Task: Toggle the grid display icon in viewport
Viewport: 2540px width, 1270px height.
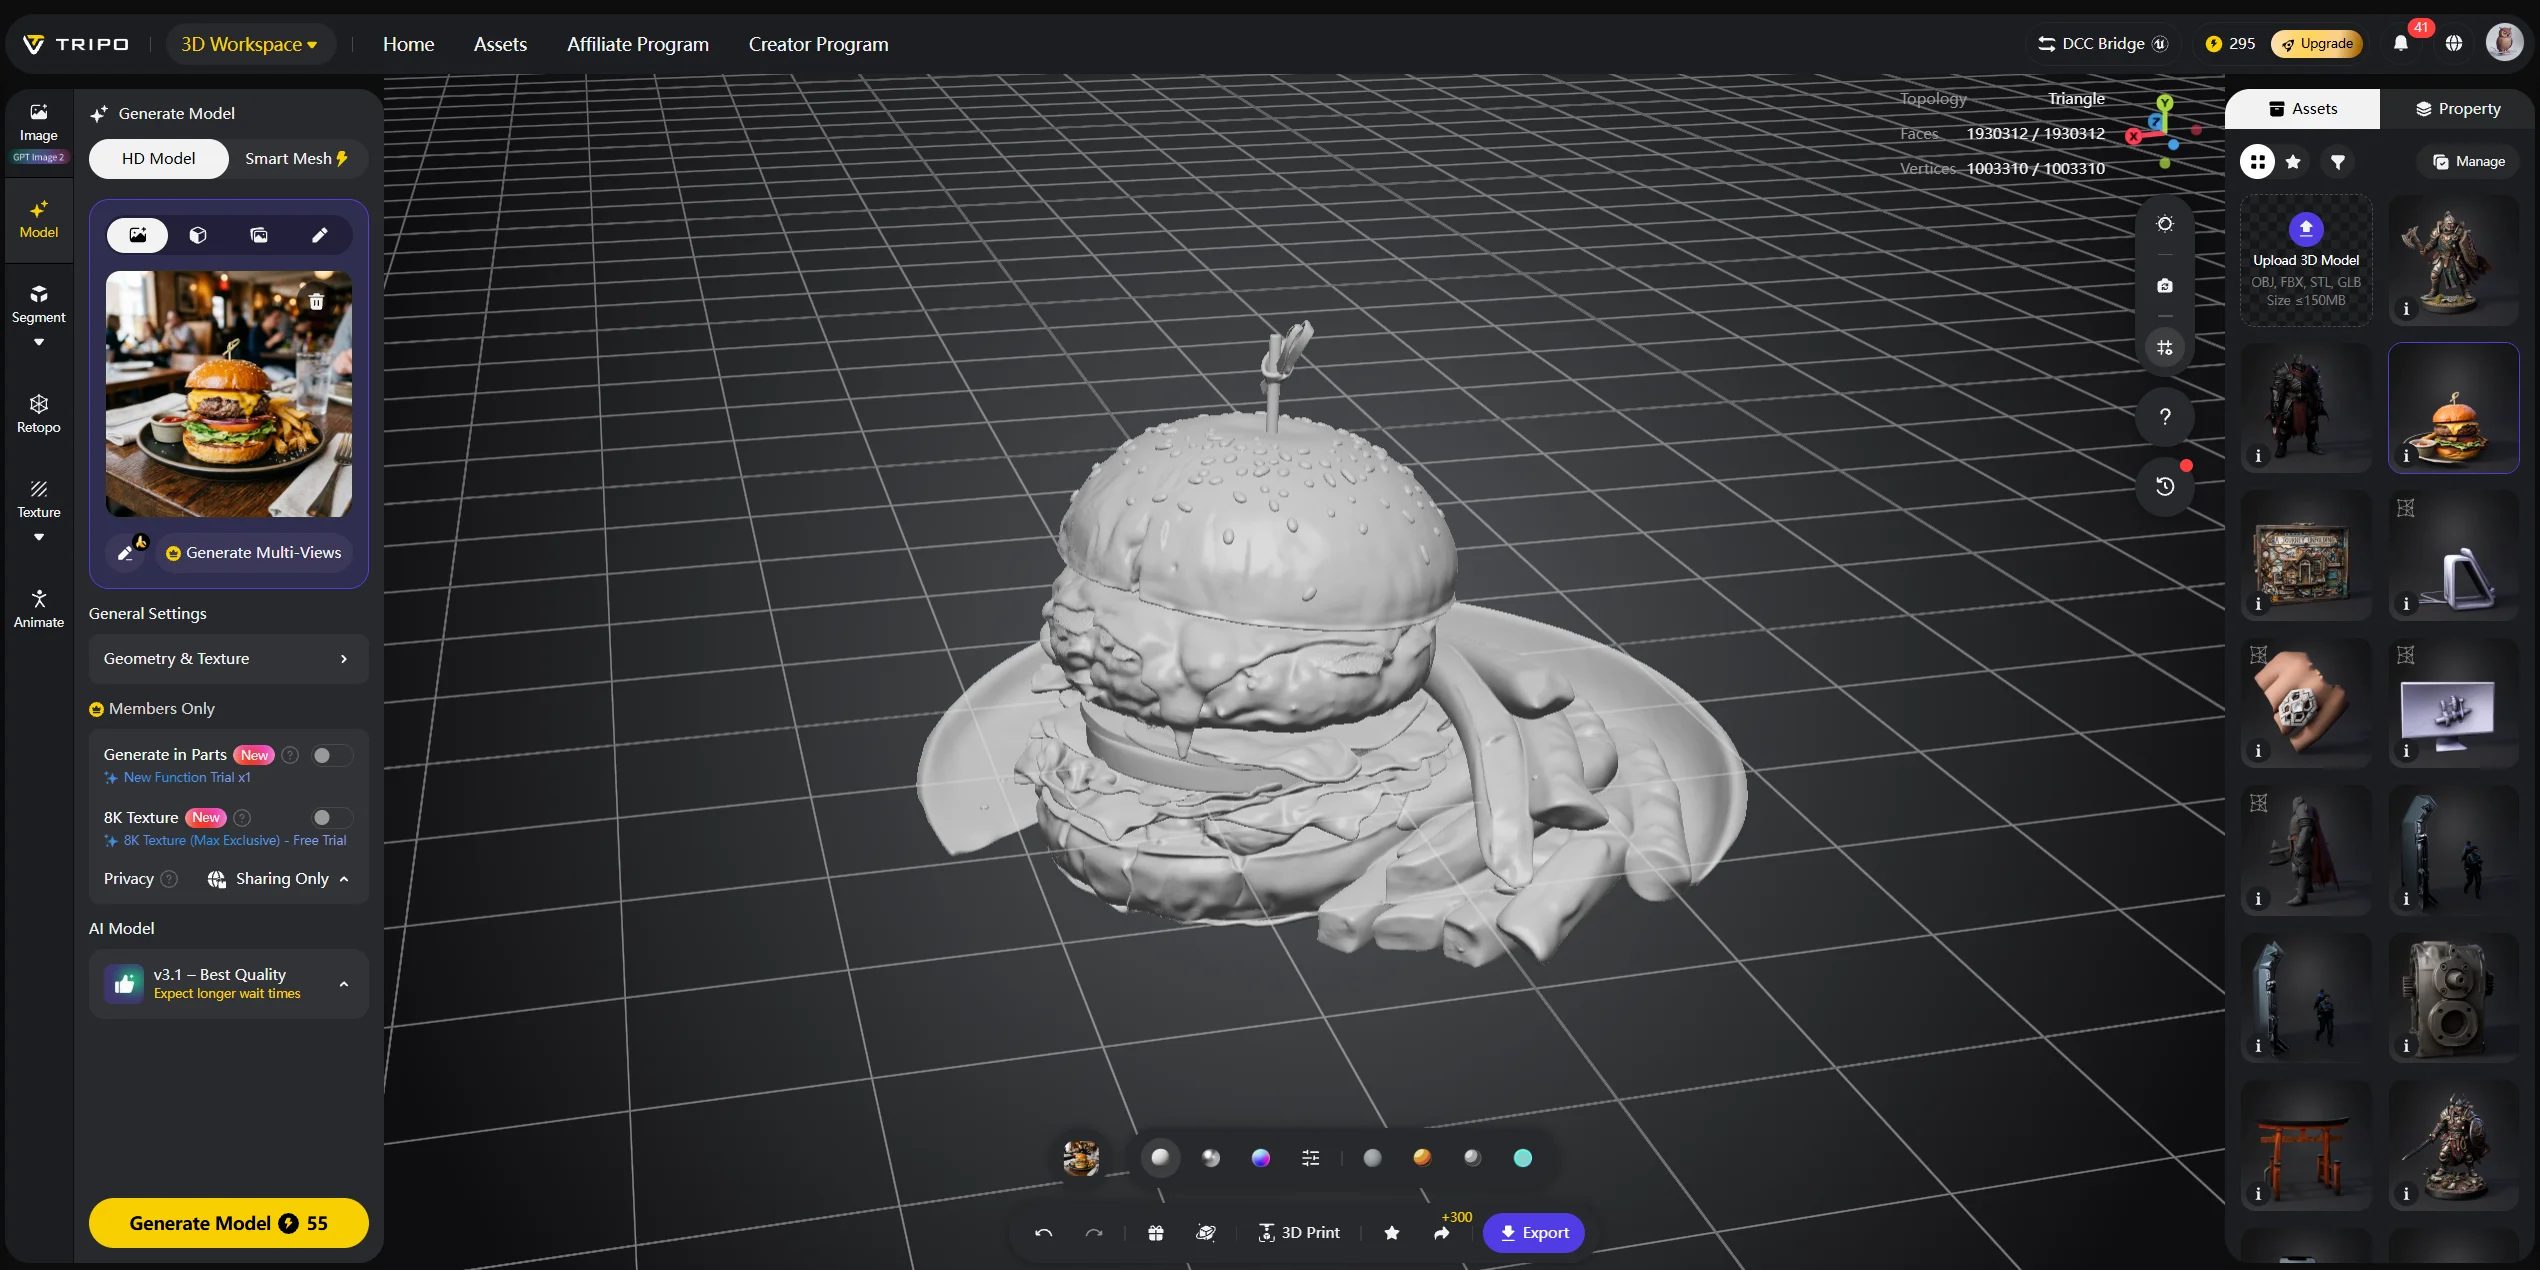Action: [x=2165, y=348]
